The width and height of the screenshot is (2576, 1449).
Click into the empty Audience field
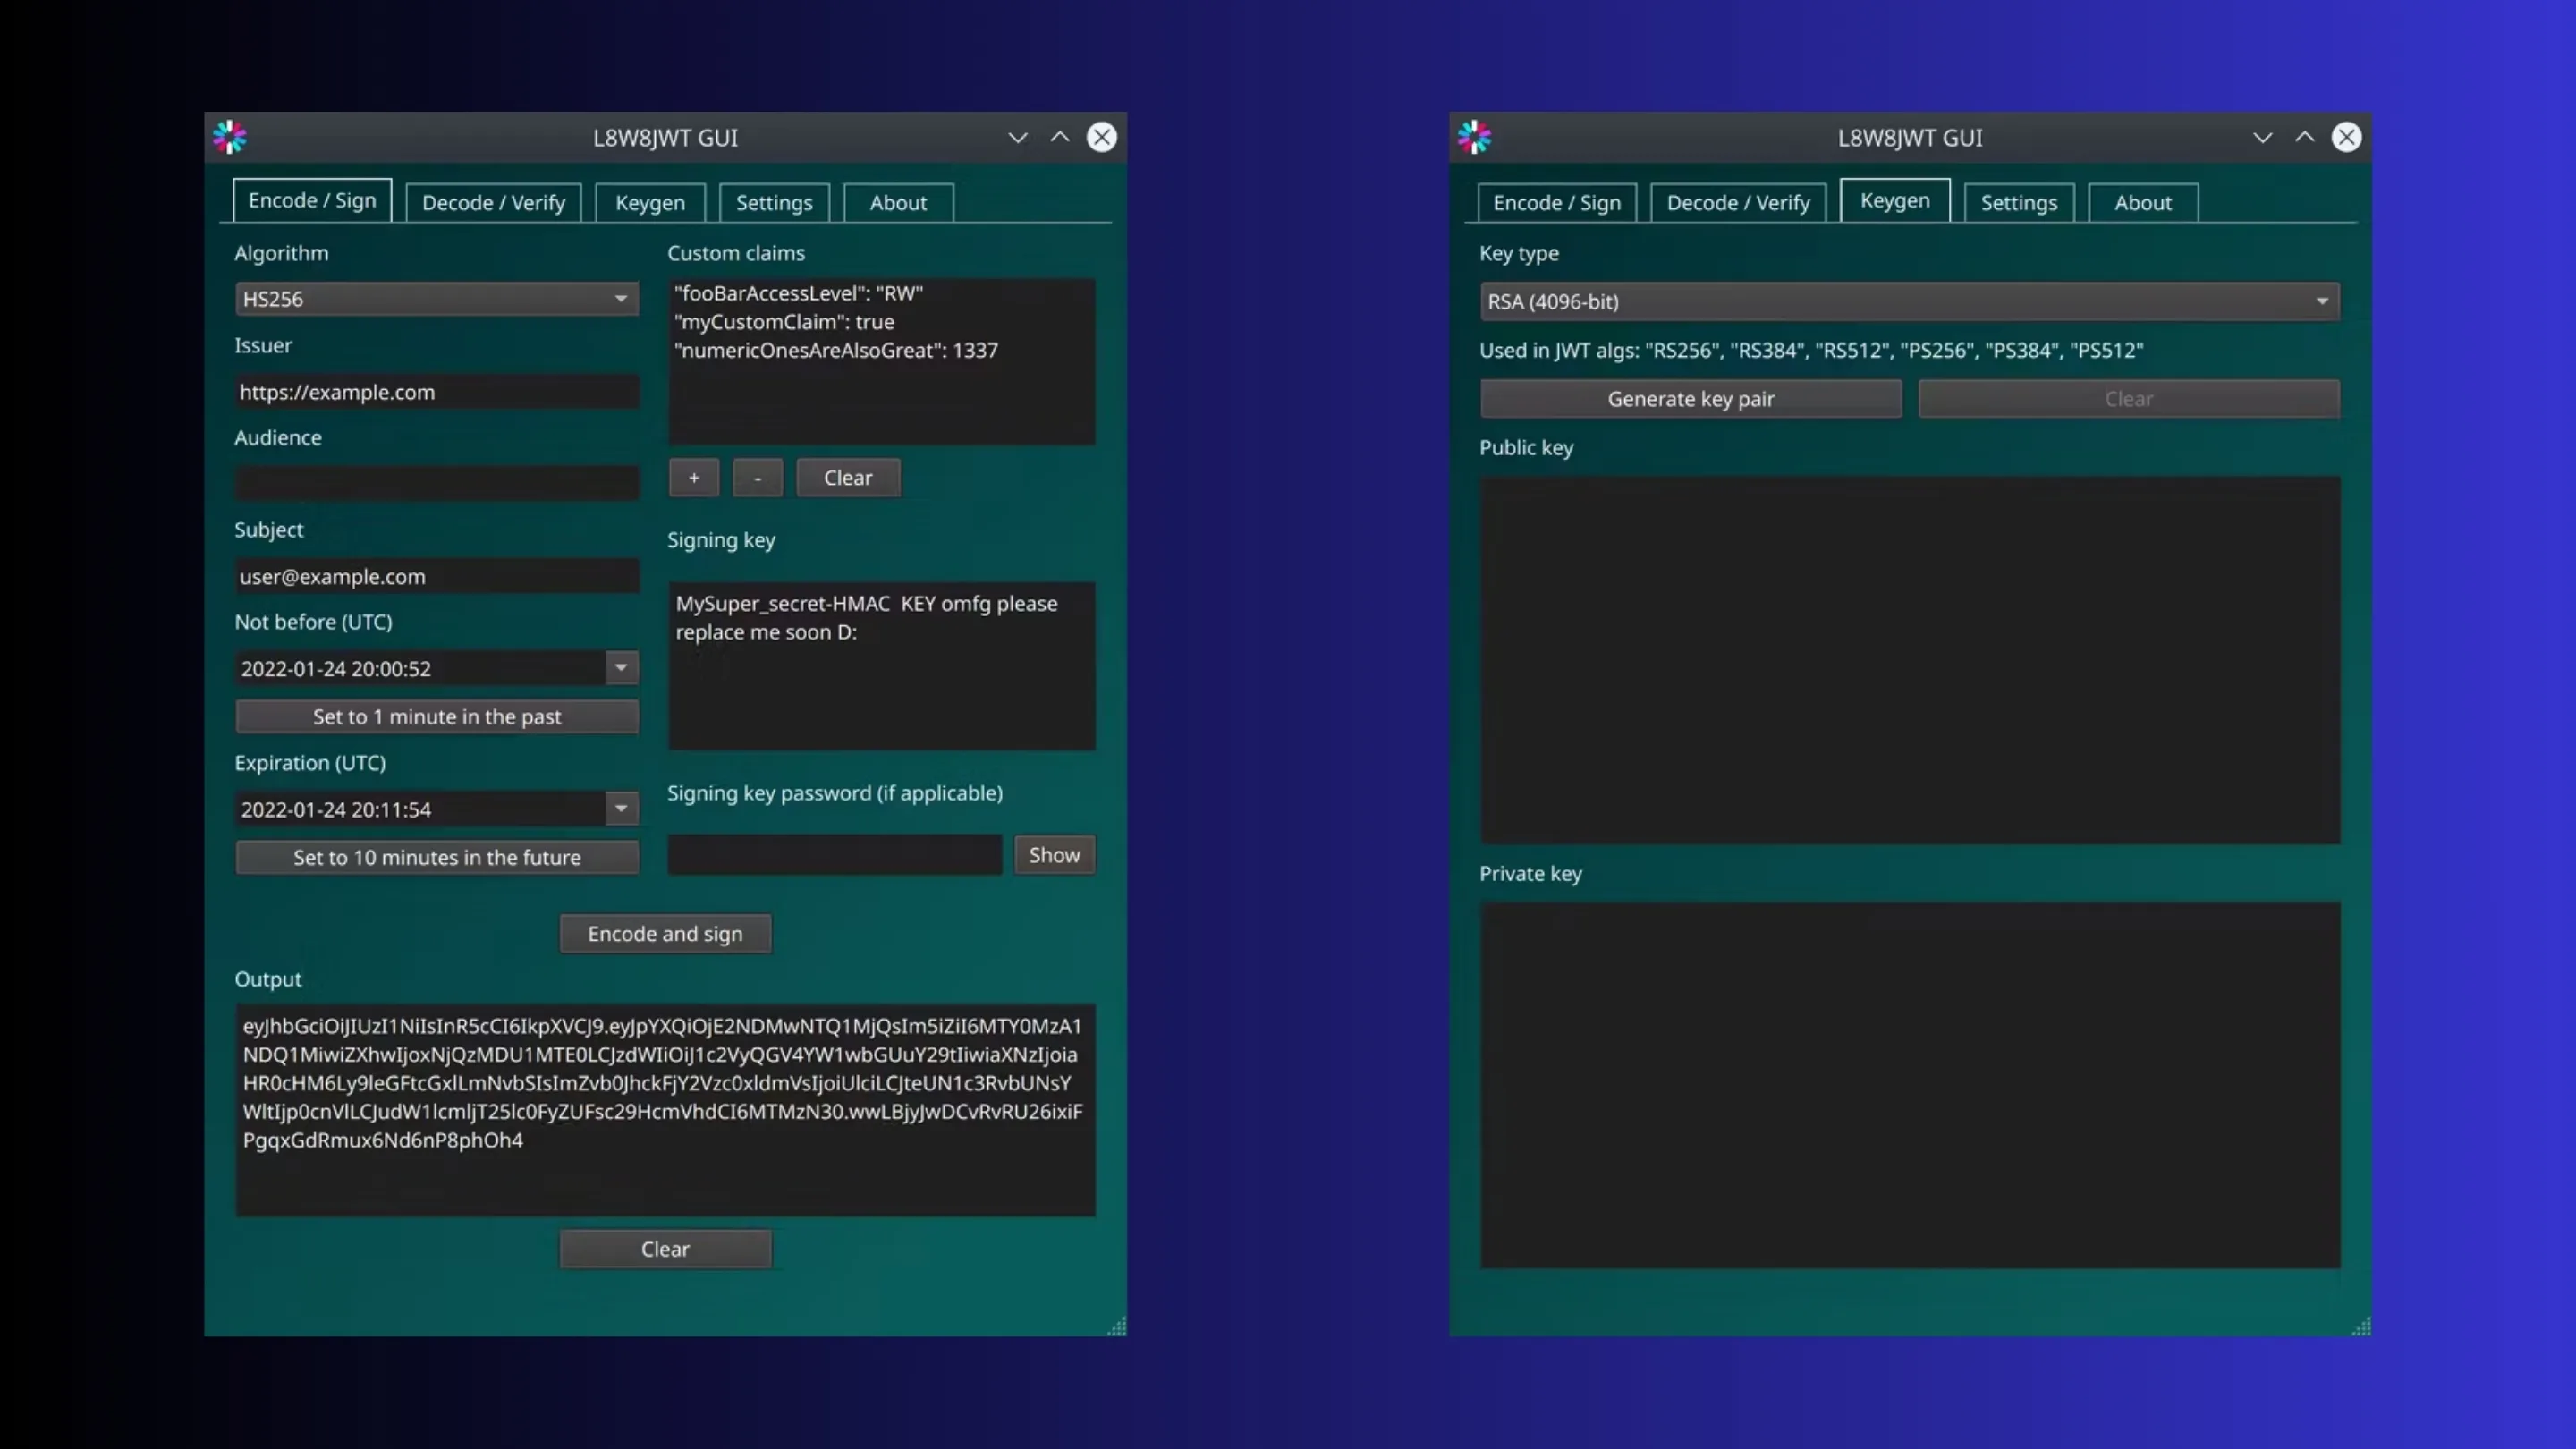(437, 484)
